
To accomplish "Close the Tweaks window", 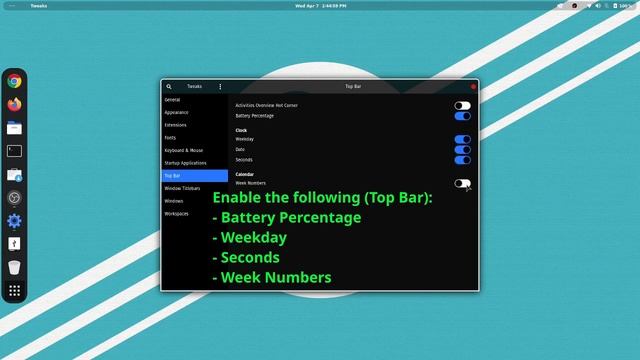I will coord(473,87).
